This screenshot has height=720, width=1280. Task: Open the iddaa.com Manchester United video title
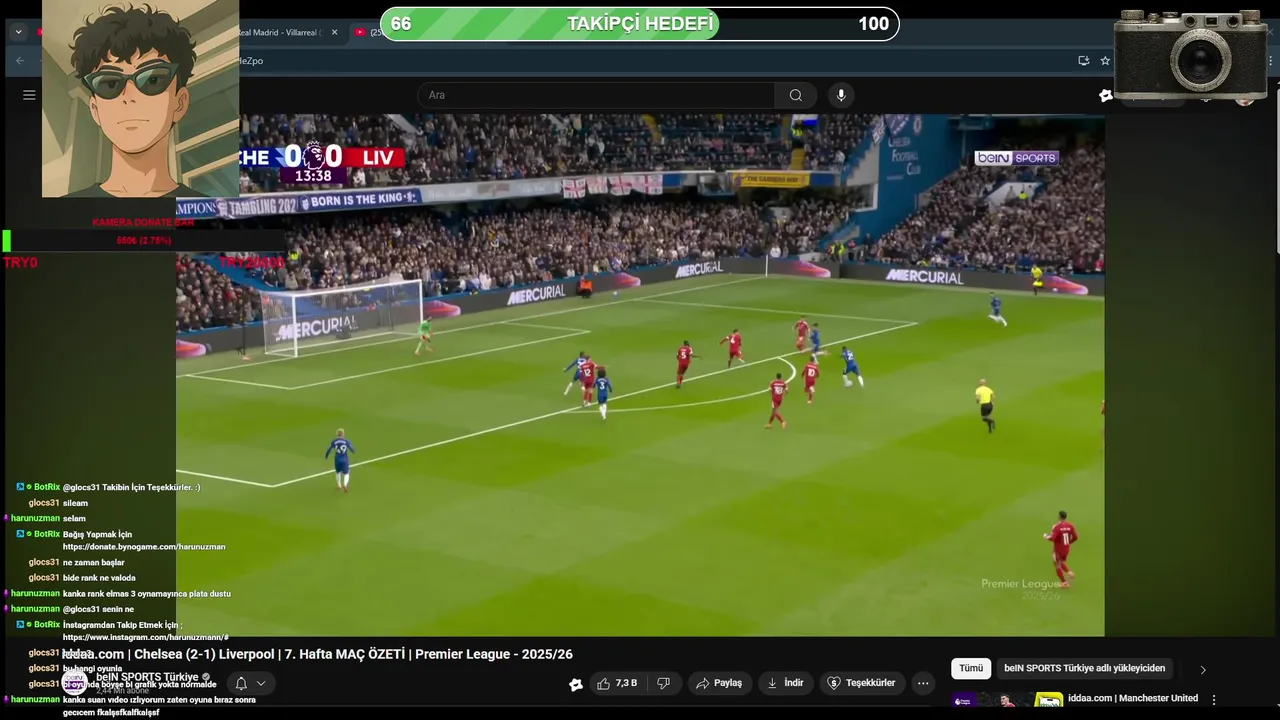pos(1133,698)
